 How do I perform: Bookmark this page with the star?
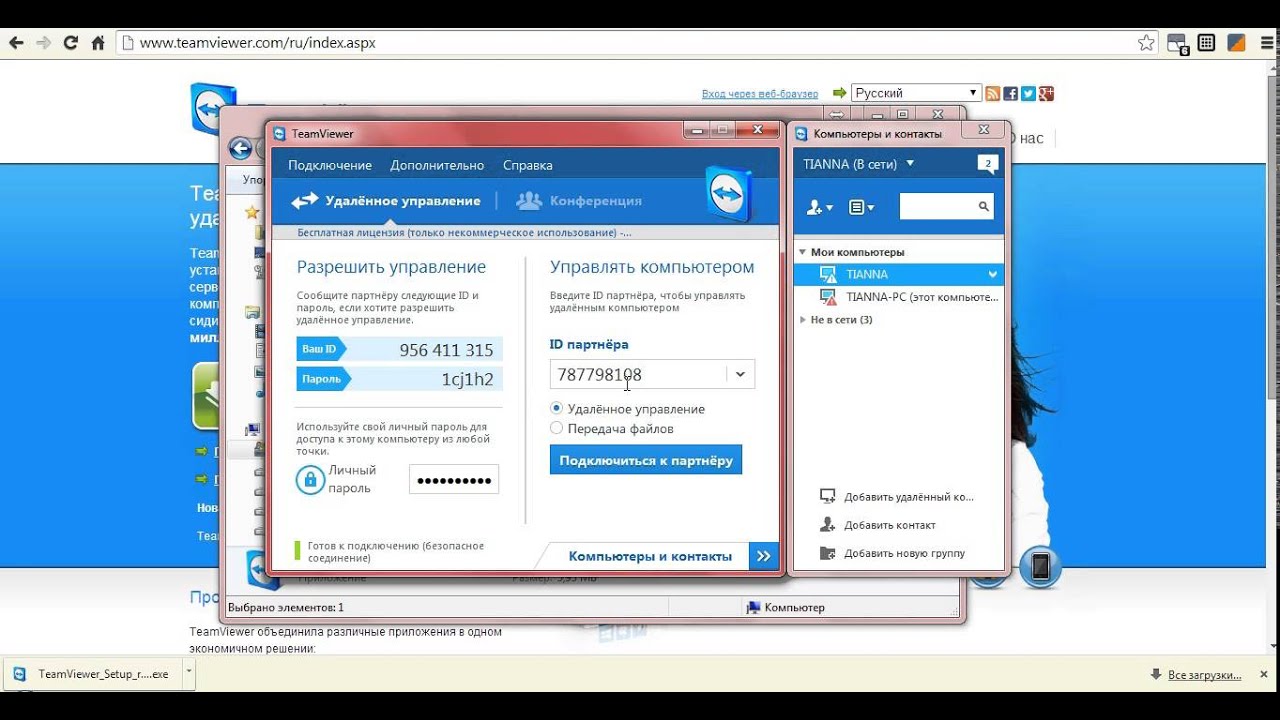click(x=1146, y=43)
